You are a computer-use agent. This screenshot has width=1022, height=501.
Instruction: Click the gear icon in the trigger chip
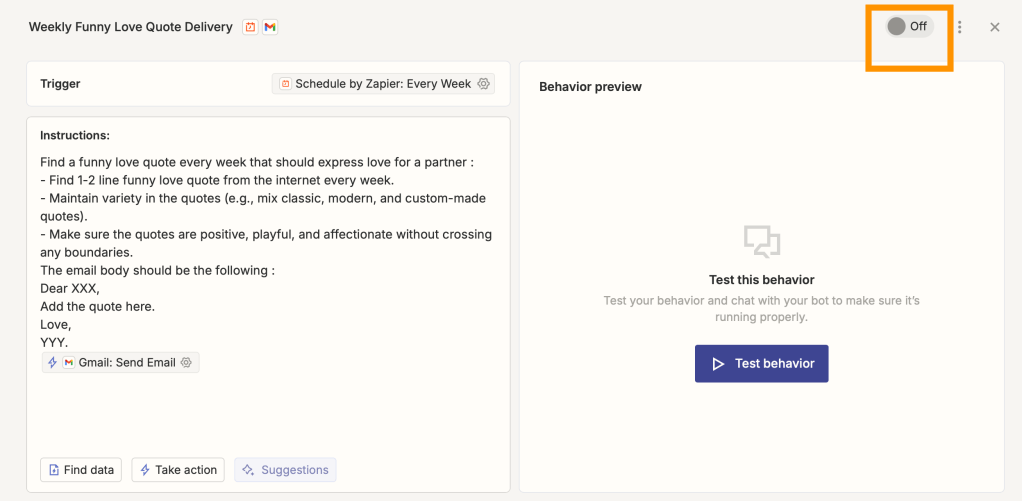(x=484, y=84)
